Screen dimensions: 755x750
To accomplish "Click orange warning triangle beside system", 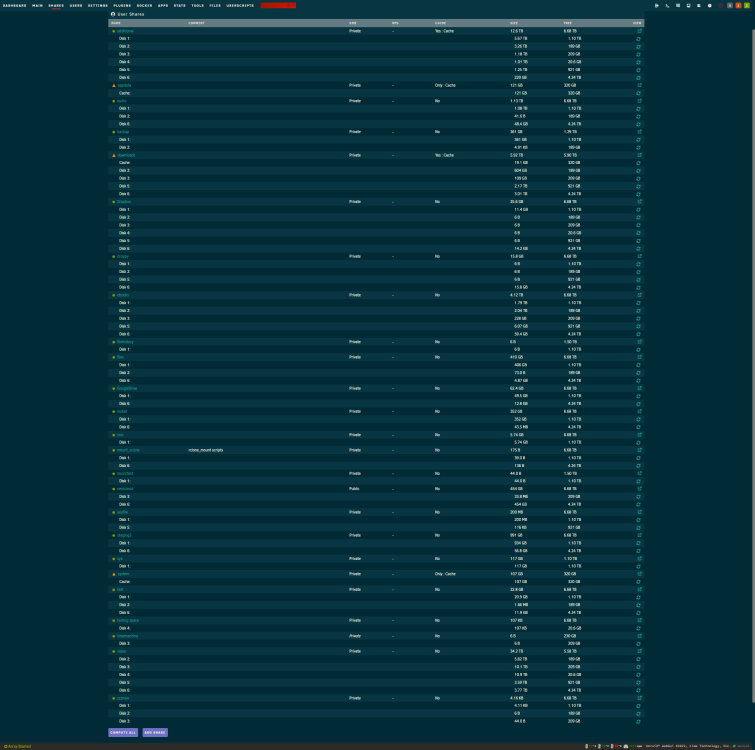I will [114, 574].
